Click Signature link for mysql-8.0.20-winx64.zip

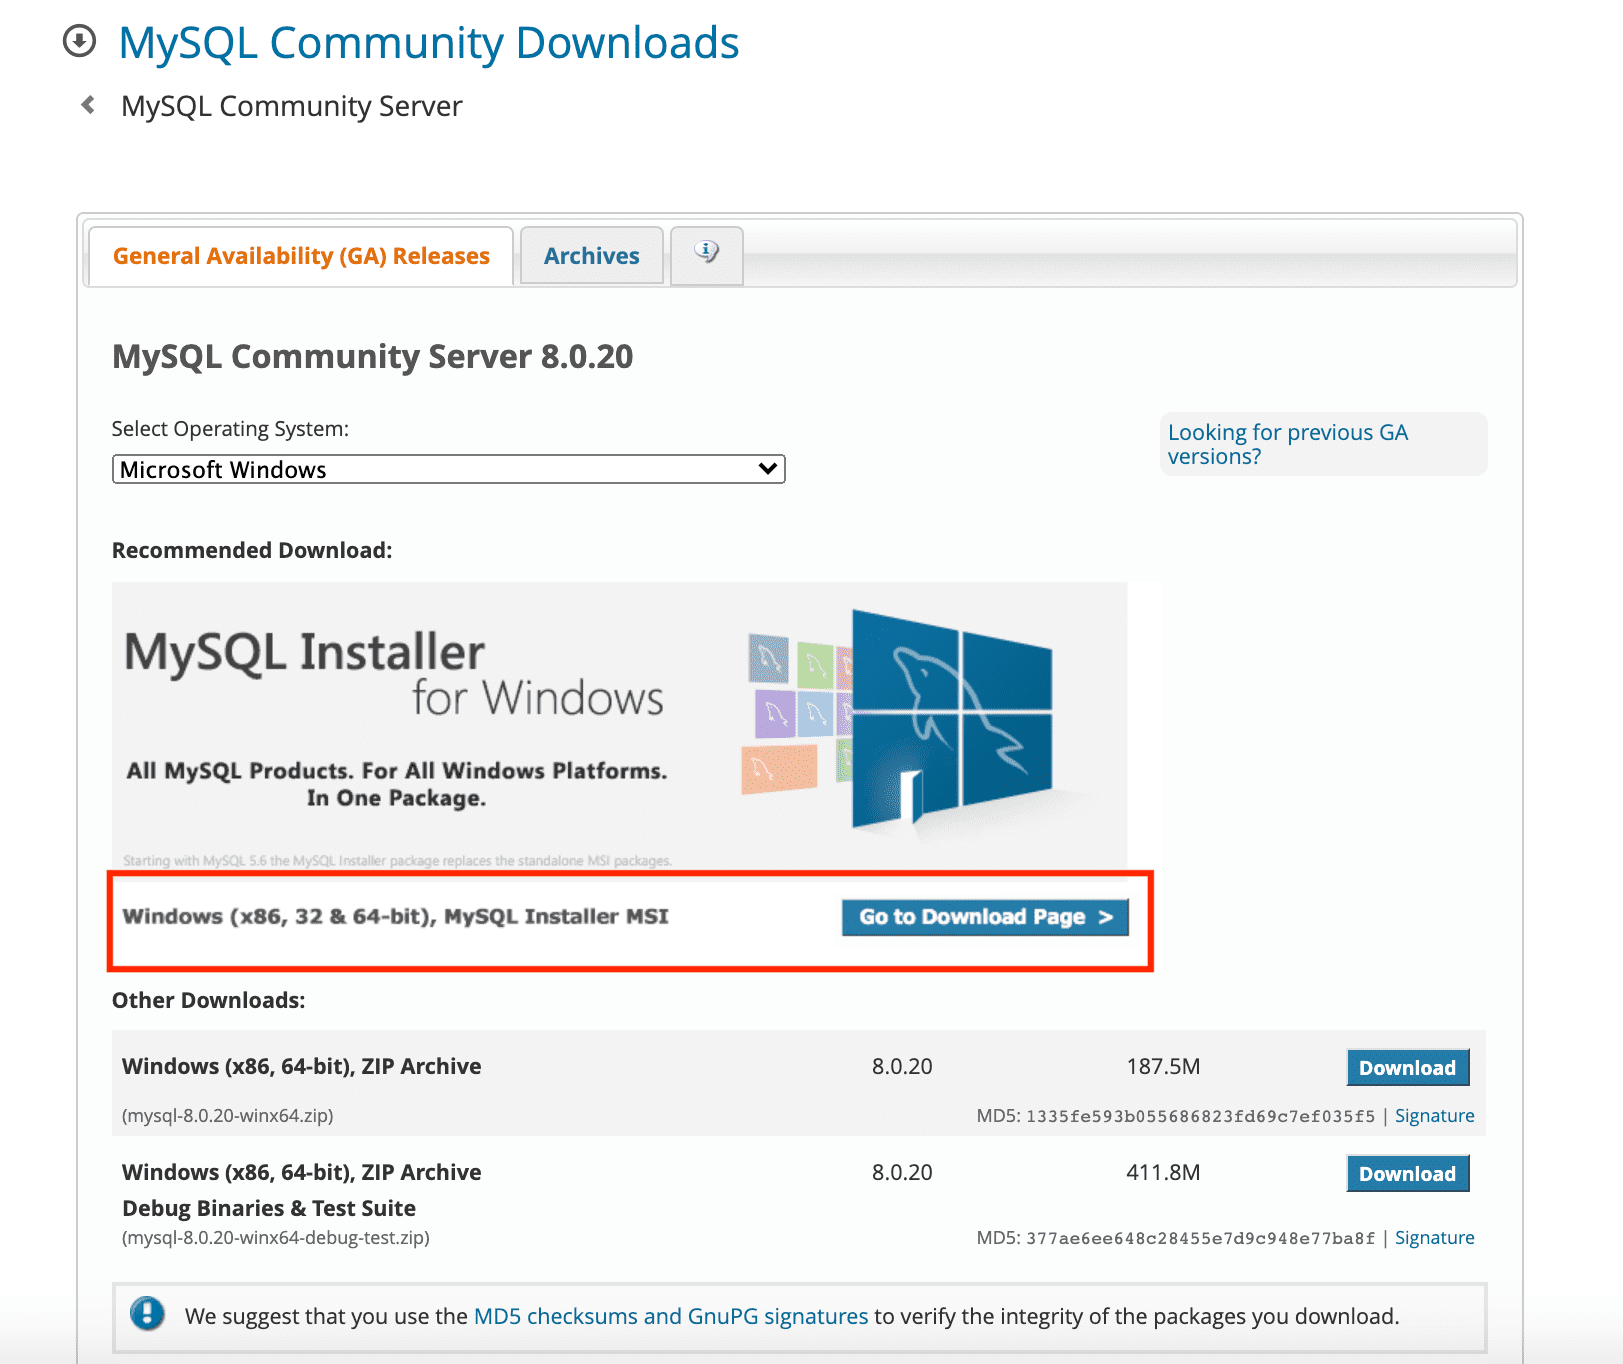[1434, 1115]
